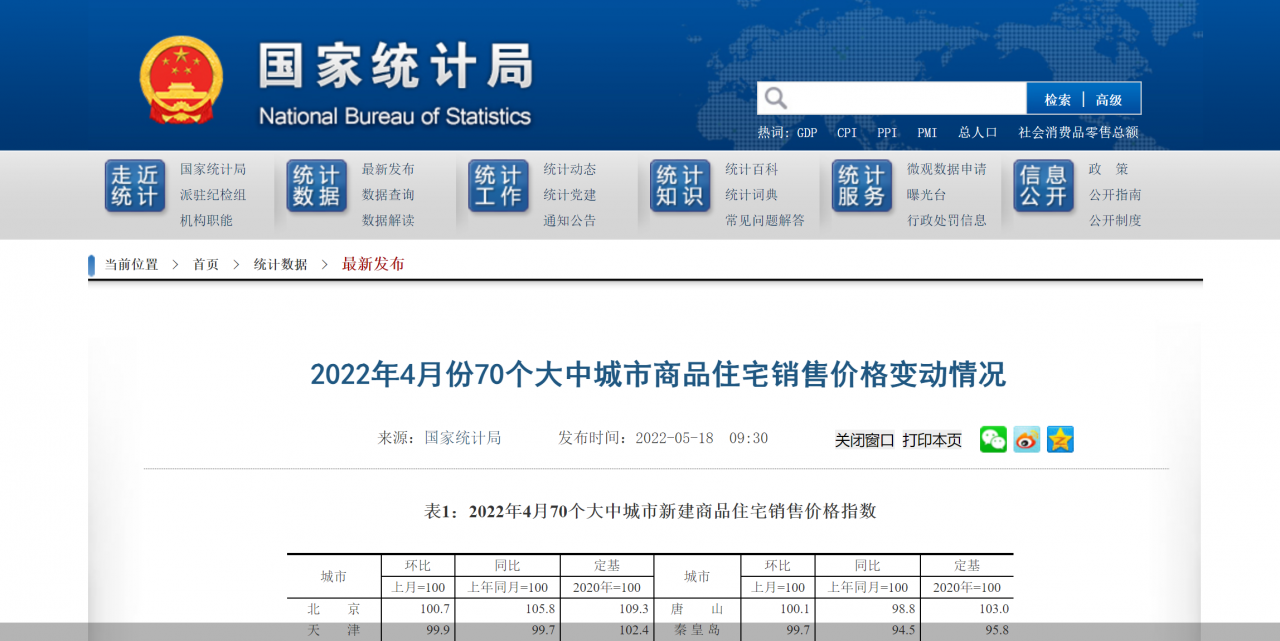Click the 关闭窗口 button
The image size is (1280, 641).
point(865,440)
